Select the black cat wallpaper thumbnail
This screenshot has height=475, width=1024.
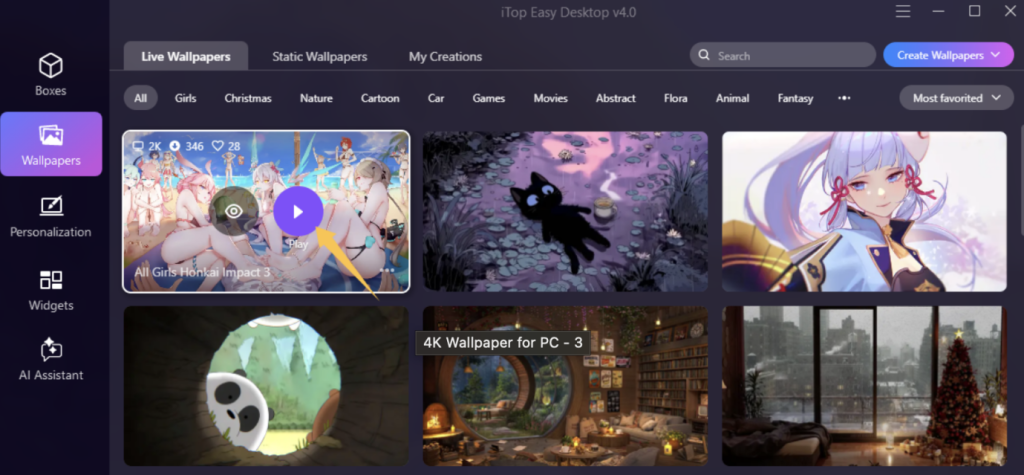click(x=565, y=211)
